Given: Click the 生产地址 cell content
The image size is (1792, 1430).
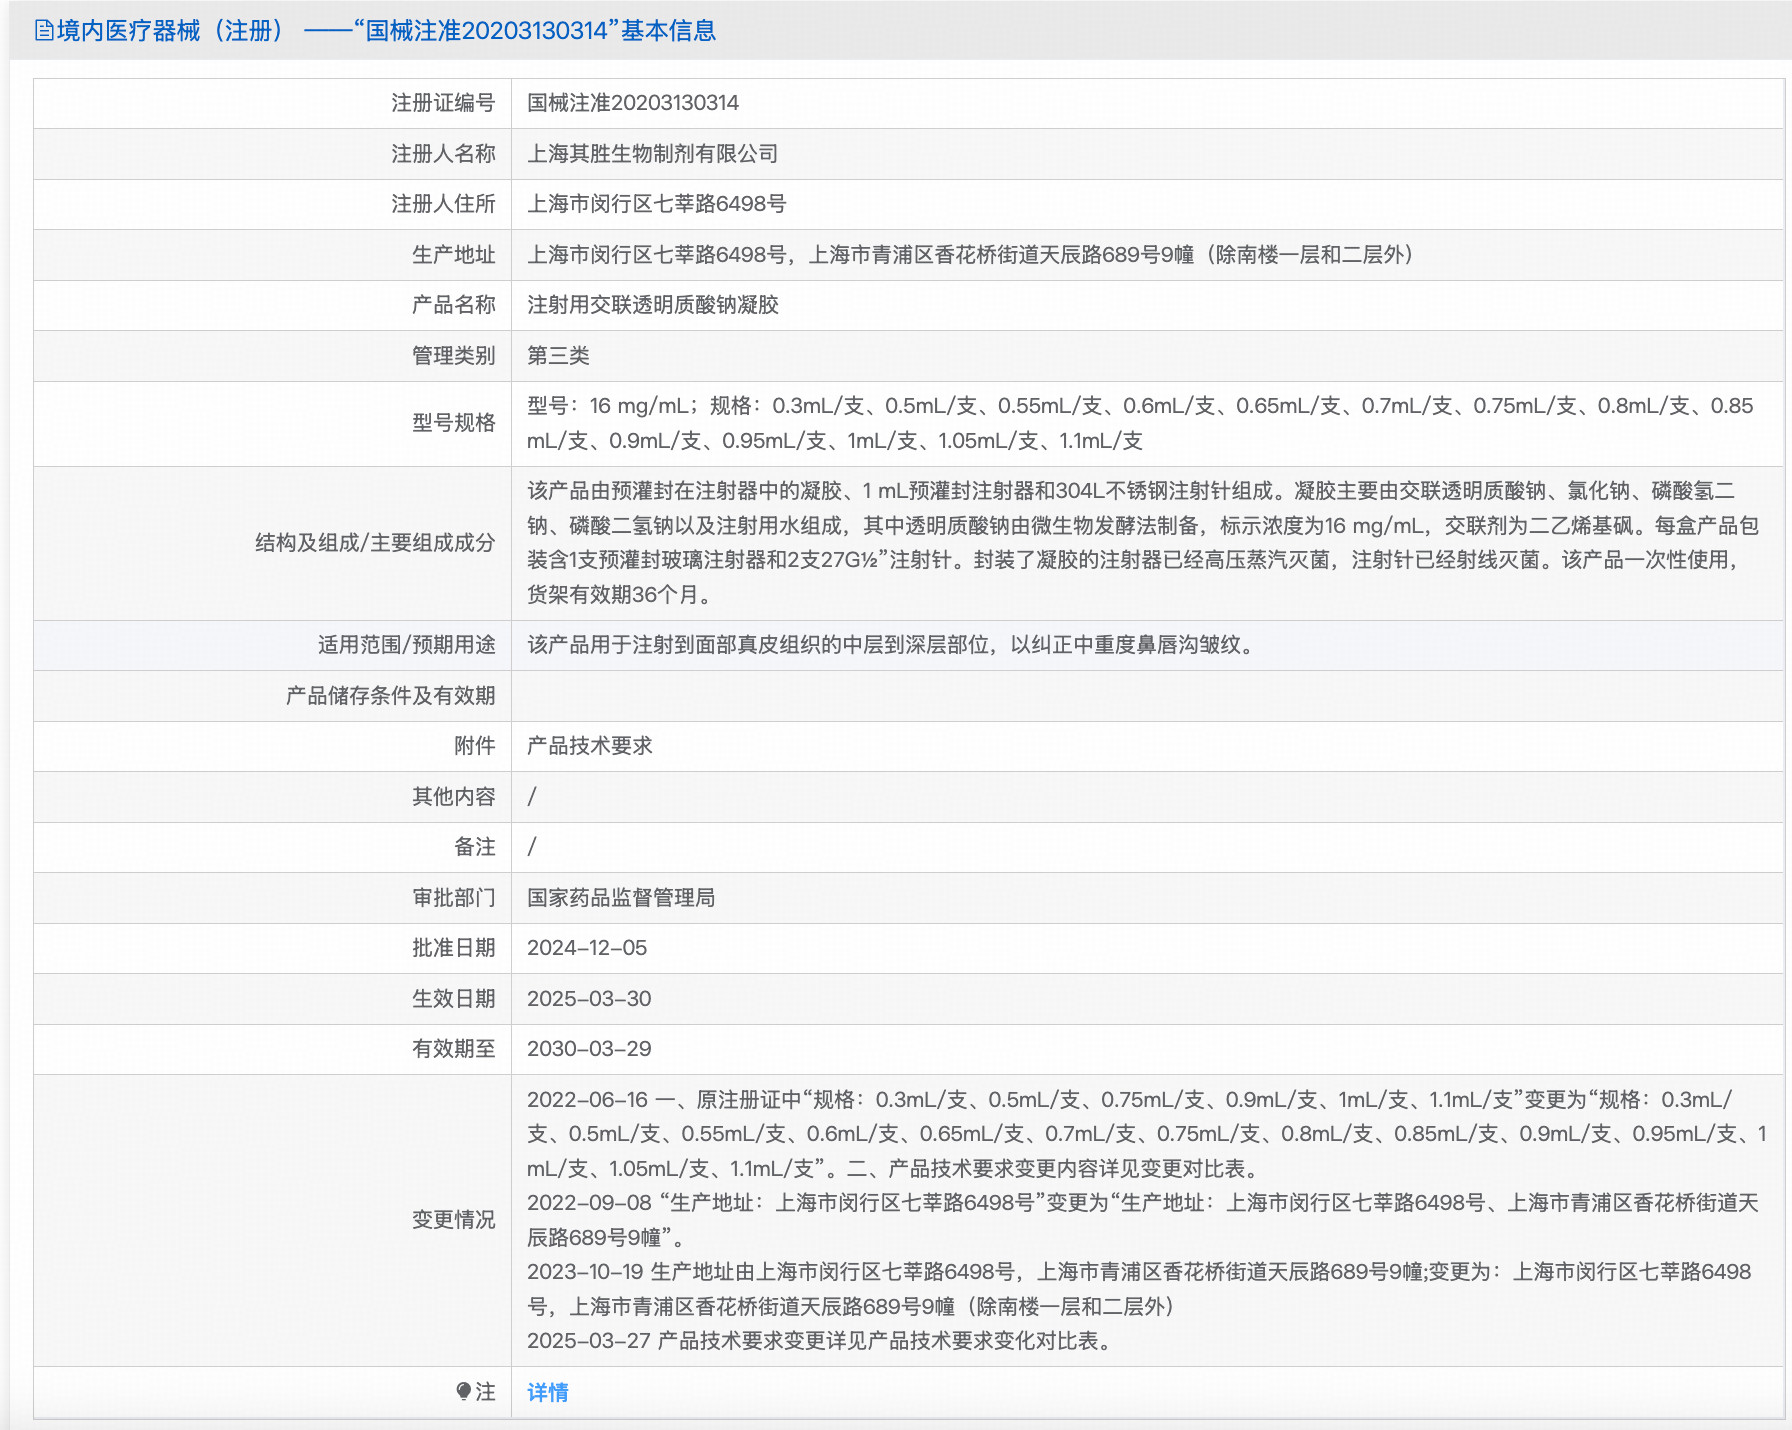Looking at the screenshot, I should click(x=970, y=254).
